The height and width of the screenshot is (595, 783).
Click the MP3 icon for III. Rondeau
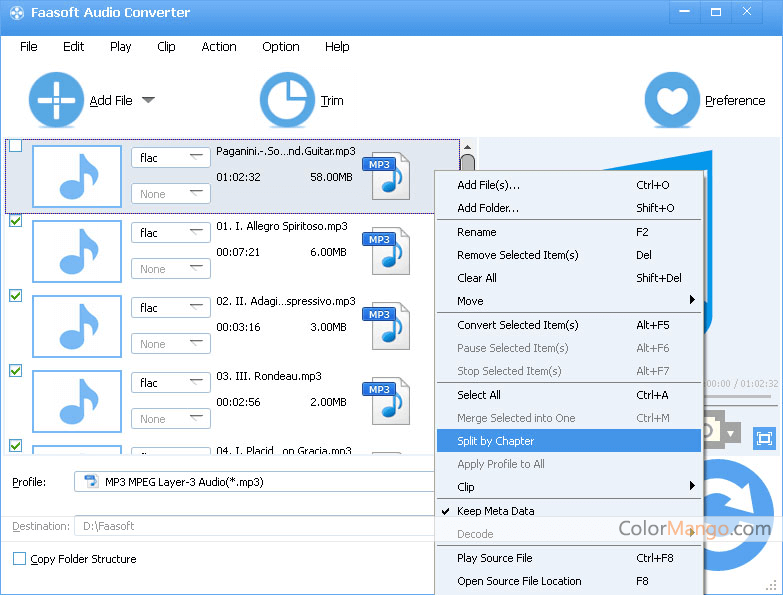(385, 402)
